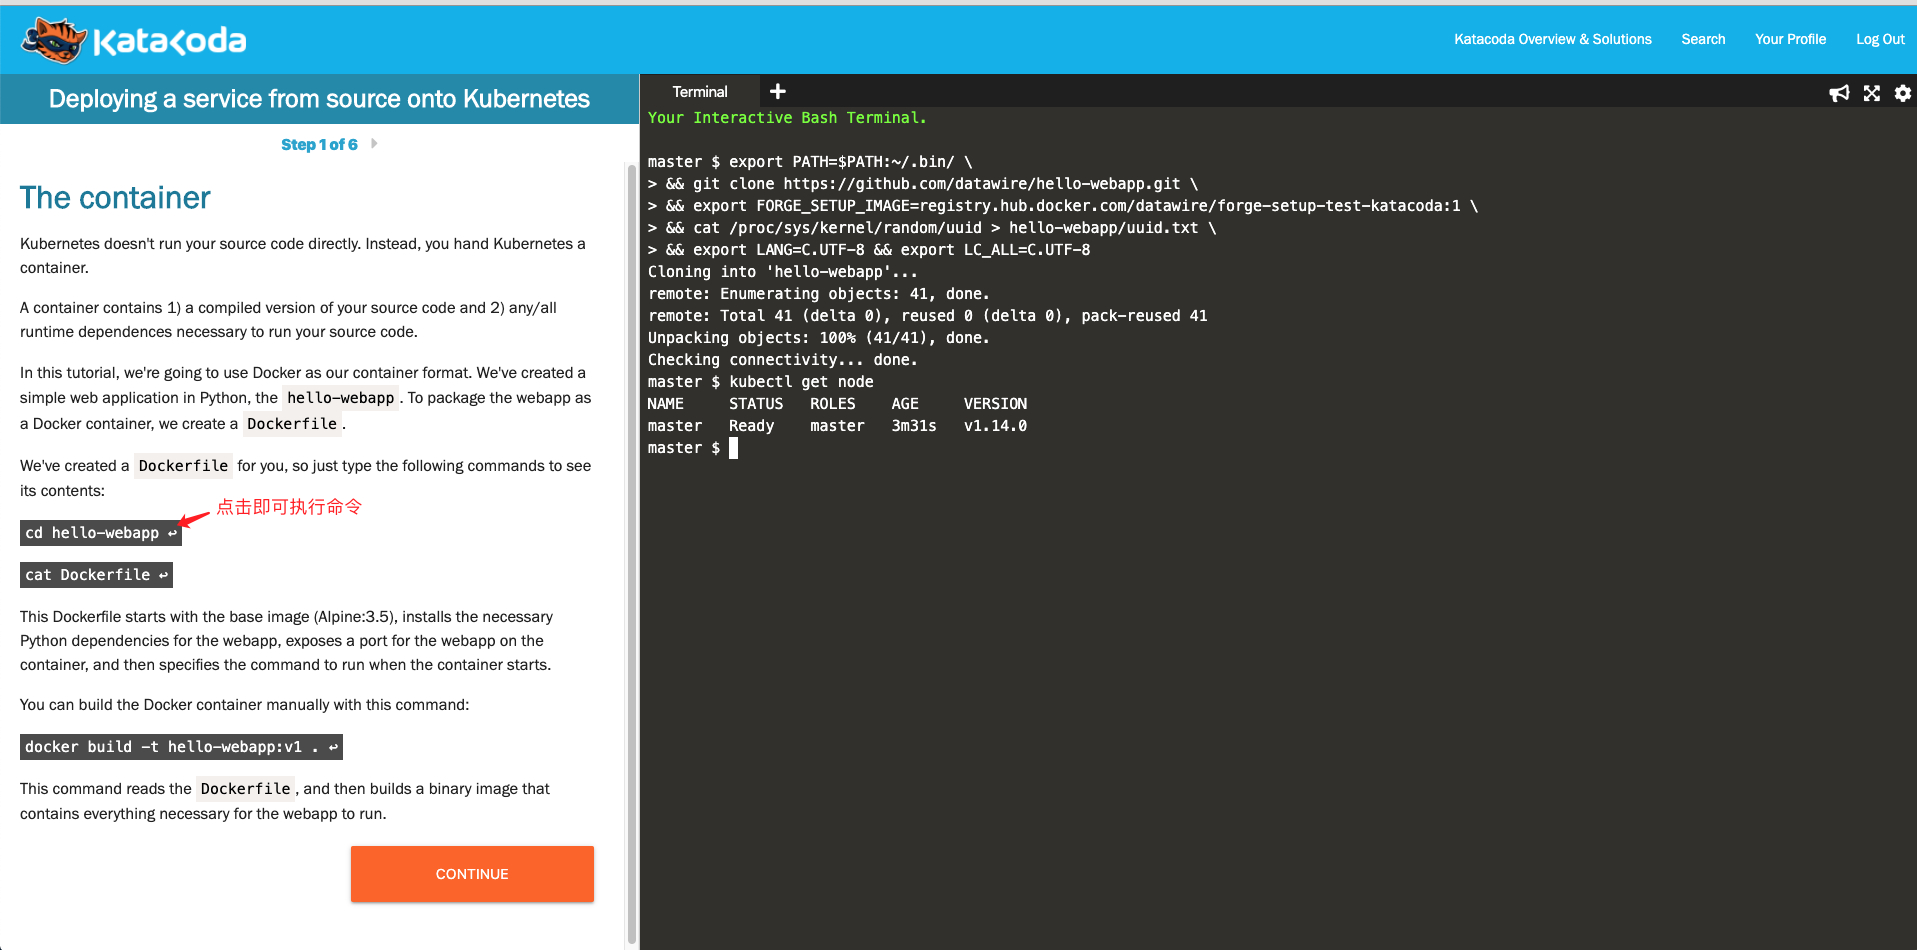The height and width of the screenshot is (950, 1917).
Task: Run the cd hello-webapp command
Action: (100, 533)
